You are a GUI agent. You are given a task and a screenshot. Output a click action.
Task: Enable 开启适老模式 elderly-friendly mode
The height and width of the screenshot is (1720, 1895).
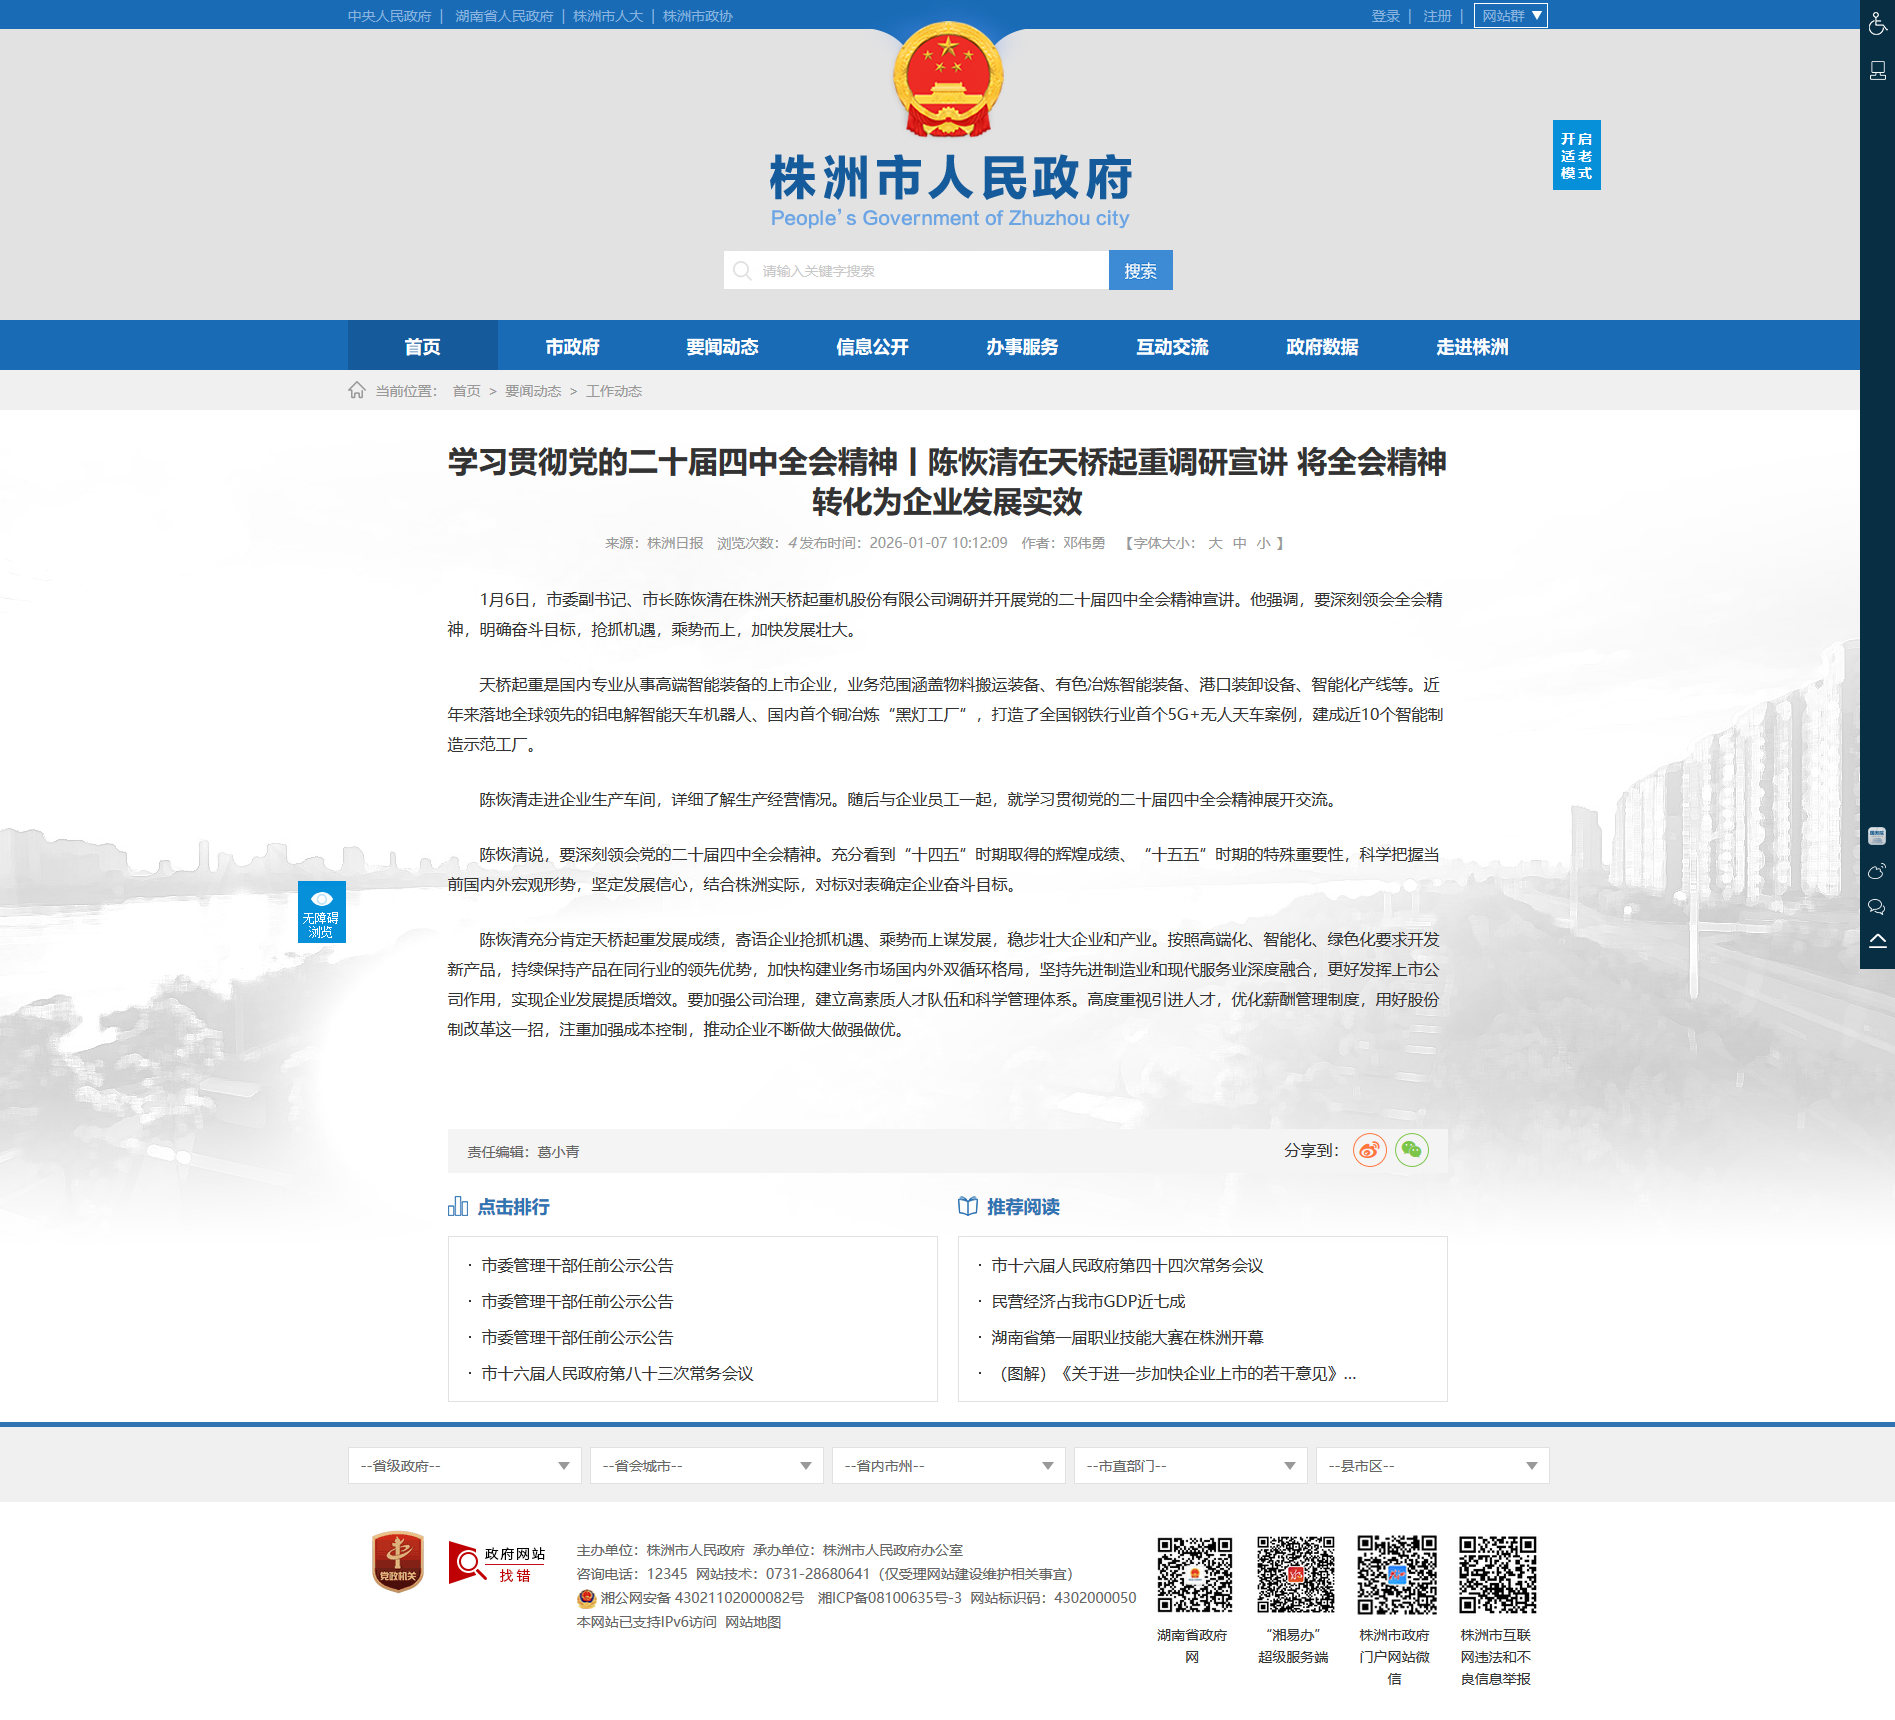coord(1576,155)
